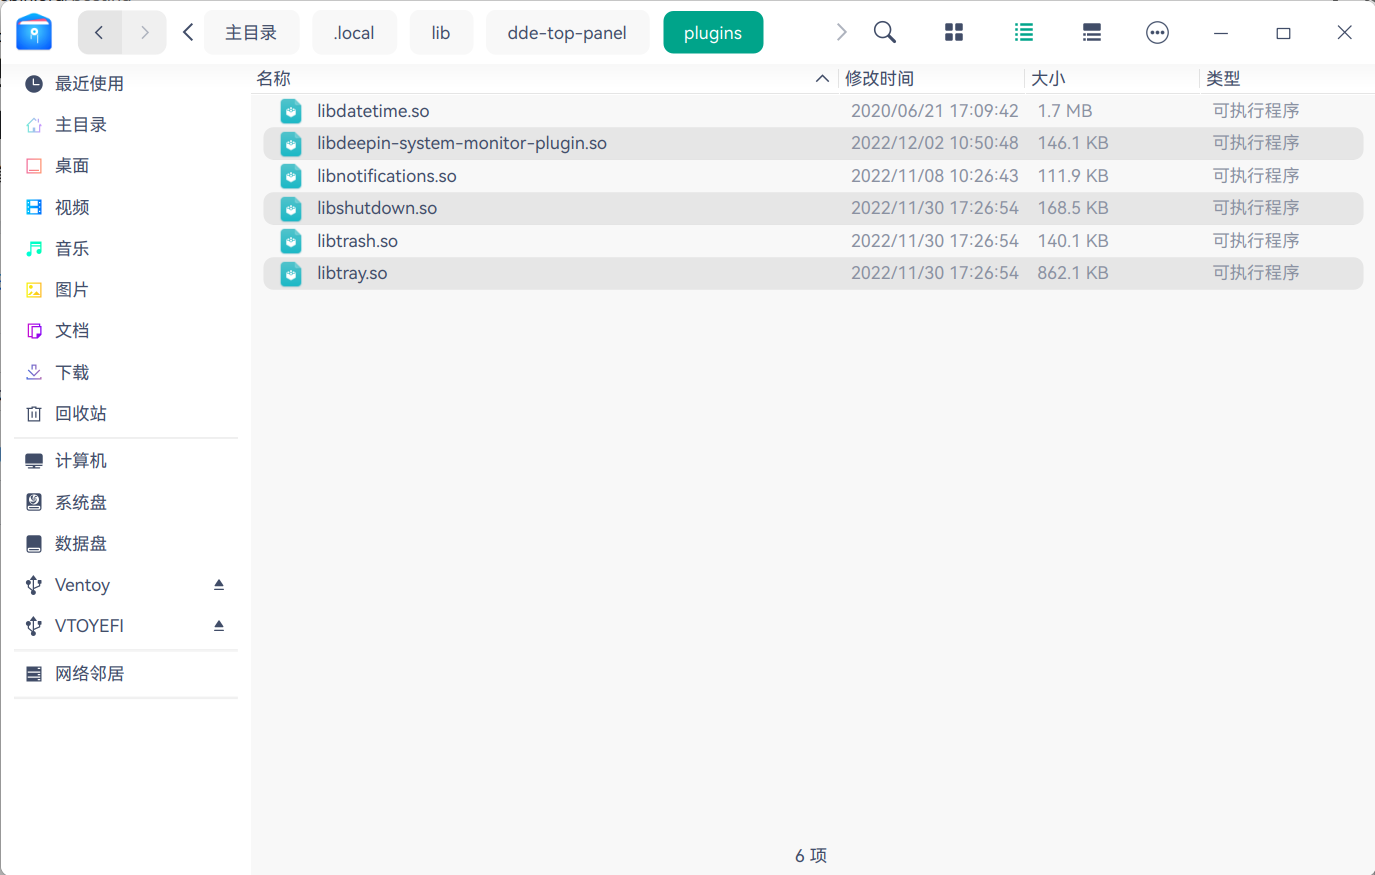Sort by 类型 column header
The image size is (1375, 875).
pyautogui.click(x=1223, y=78)
